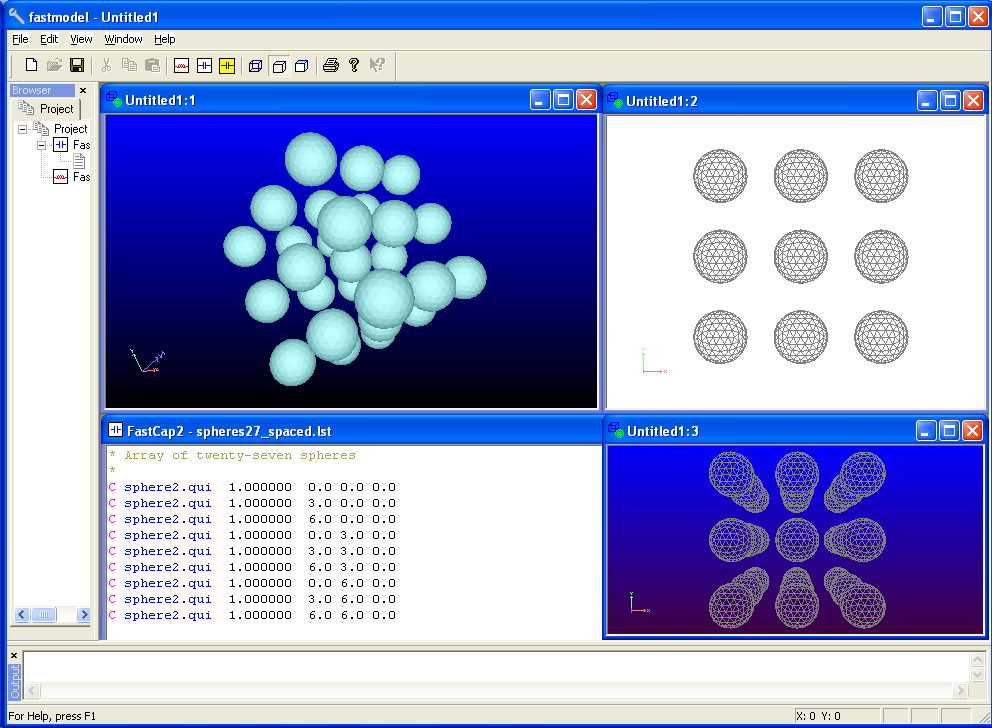Click the blue capacitor FastCap toolbar icon
Screen dimensions: 992x728
[x=204, y=66]
